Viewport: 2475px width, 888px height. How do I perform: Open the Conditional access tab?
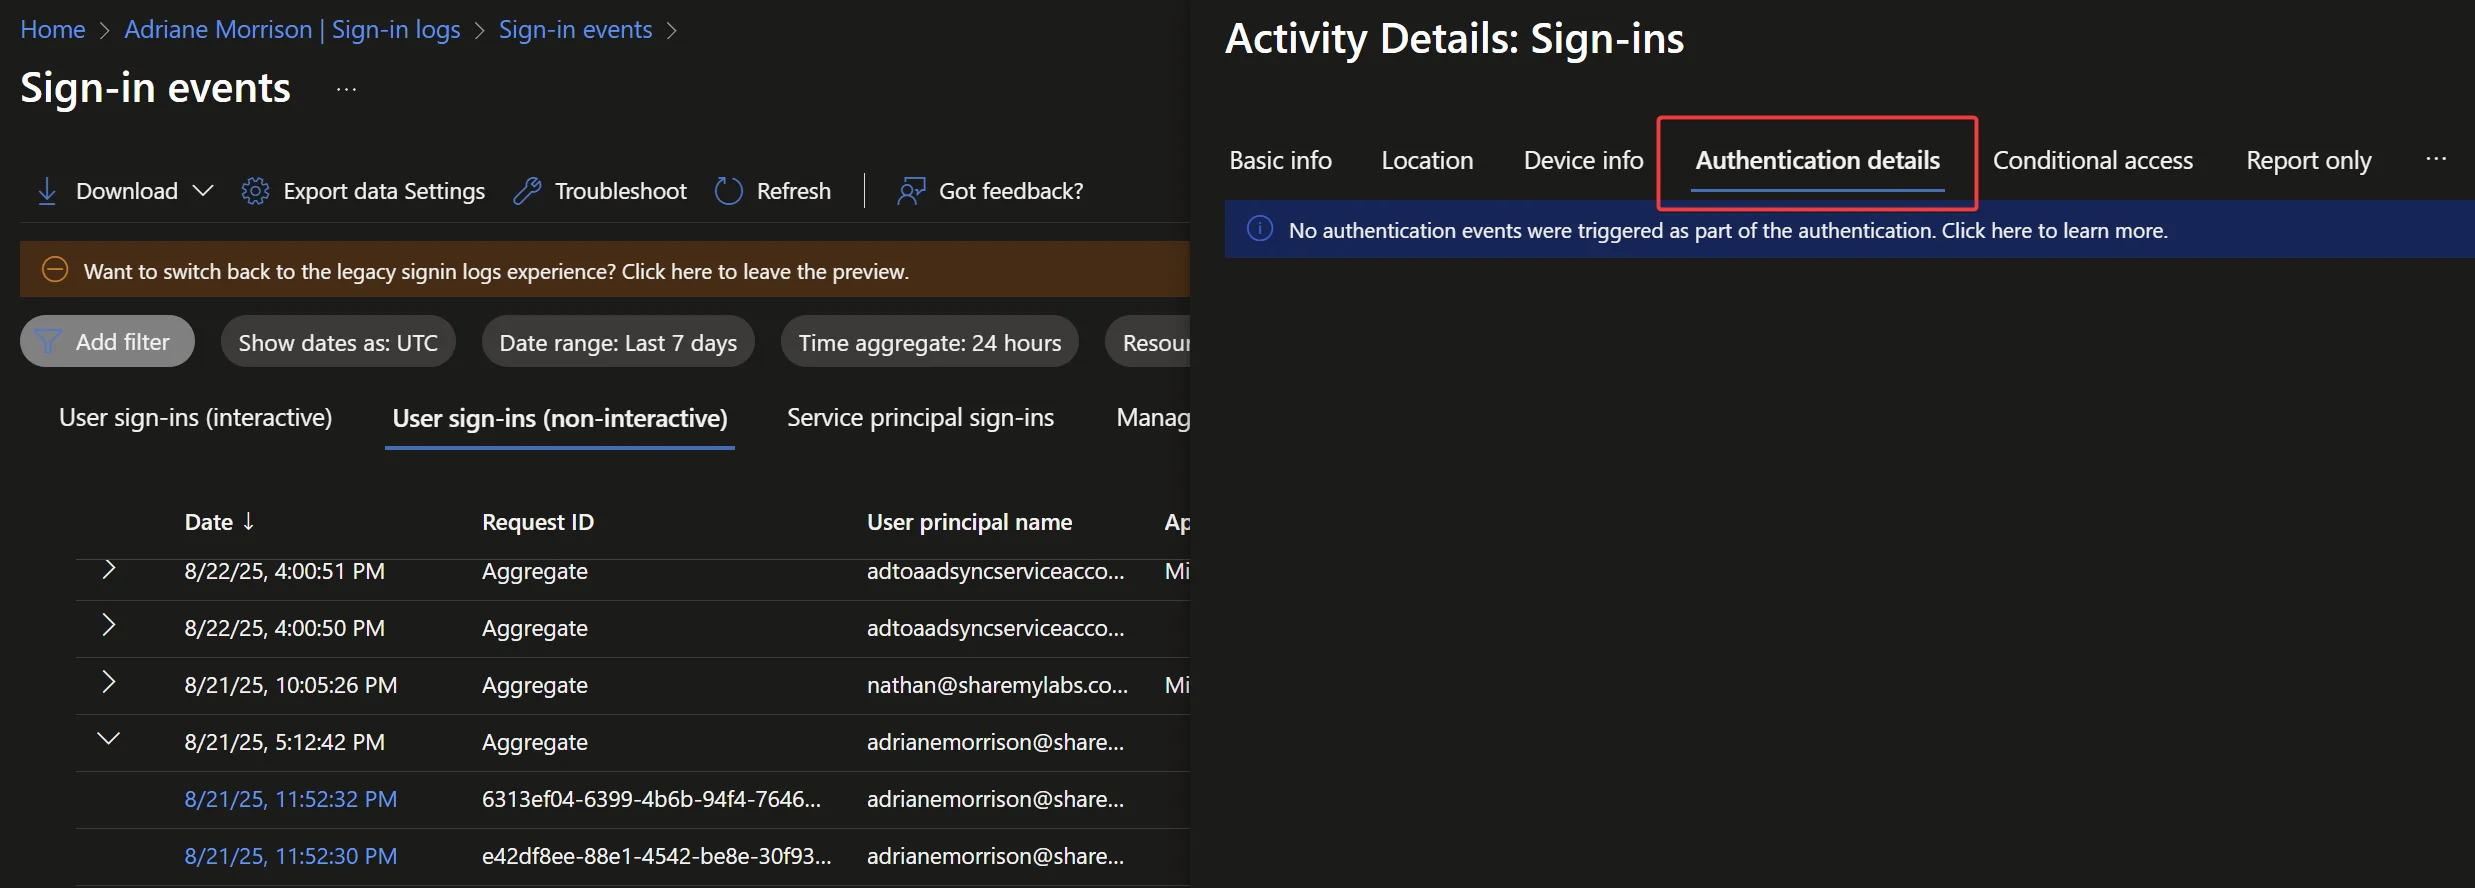(x=2092, y=161)
